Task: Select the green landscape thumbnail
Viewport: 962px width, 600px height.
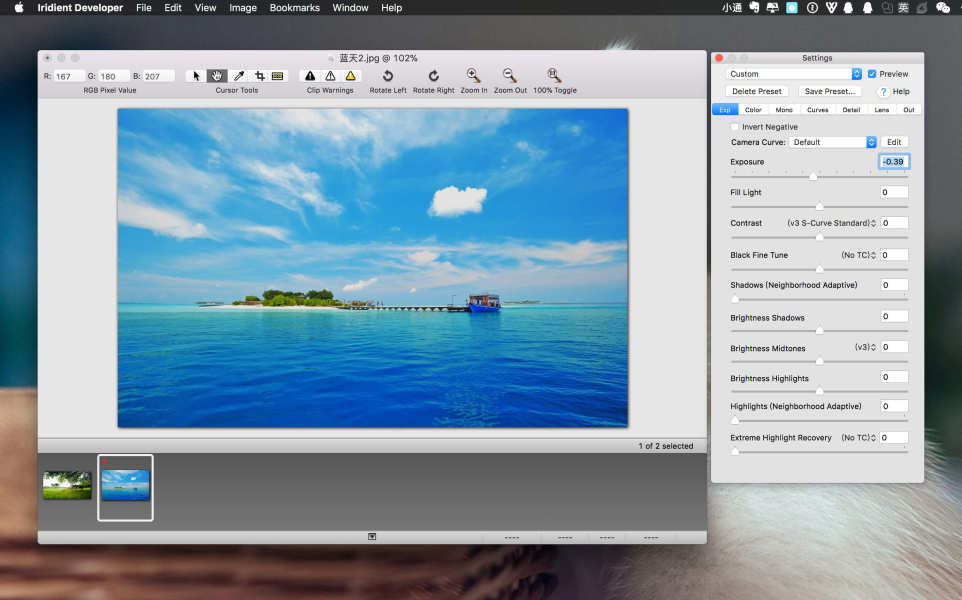Action: [67, 485]
